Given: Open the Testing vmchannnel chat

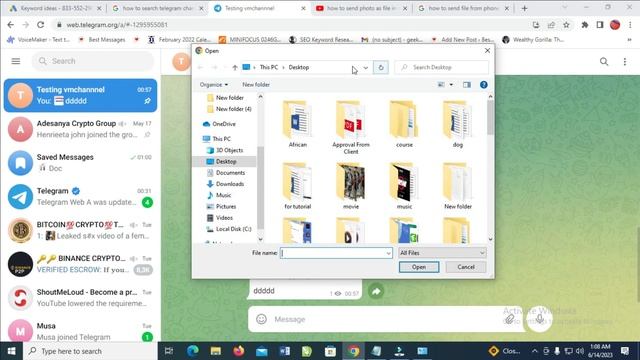Looking at the screenshot, I should tap(80, 95).
